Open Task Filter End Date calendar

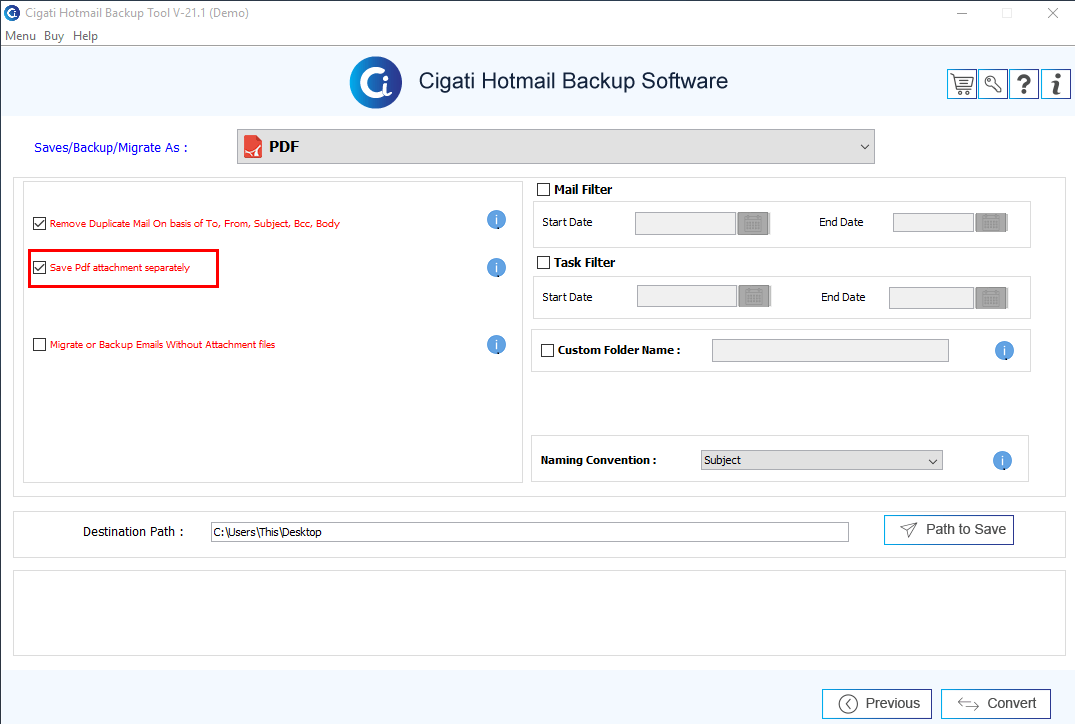[x=991, y=298]
